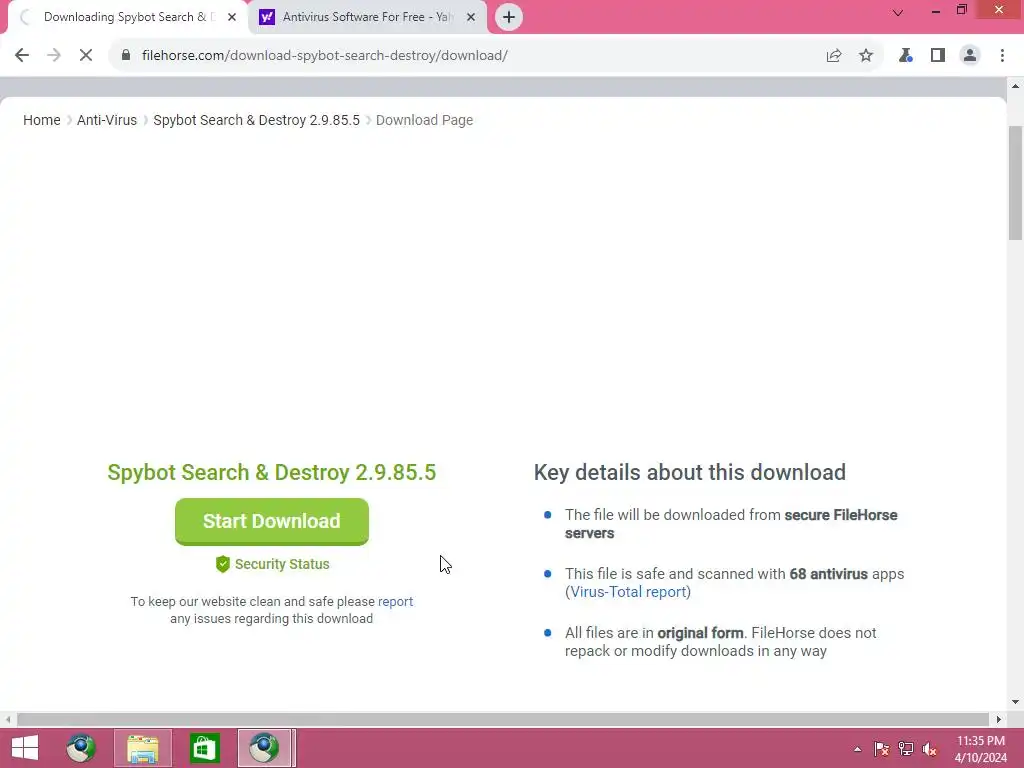Click the forward navigation arrow
The height and width of the screenshot is (768, 1024).
(x=54, y=56)
